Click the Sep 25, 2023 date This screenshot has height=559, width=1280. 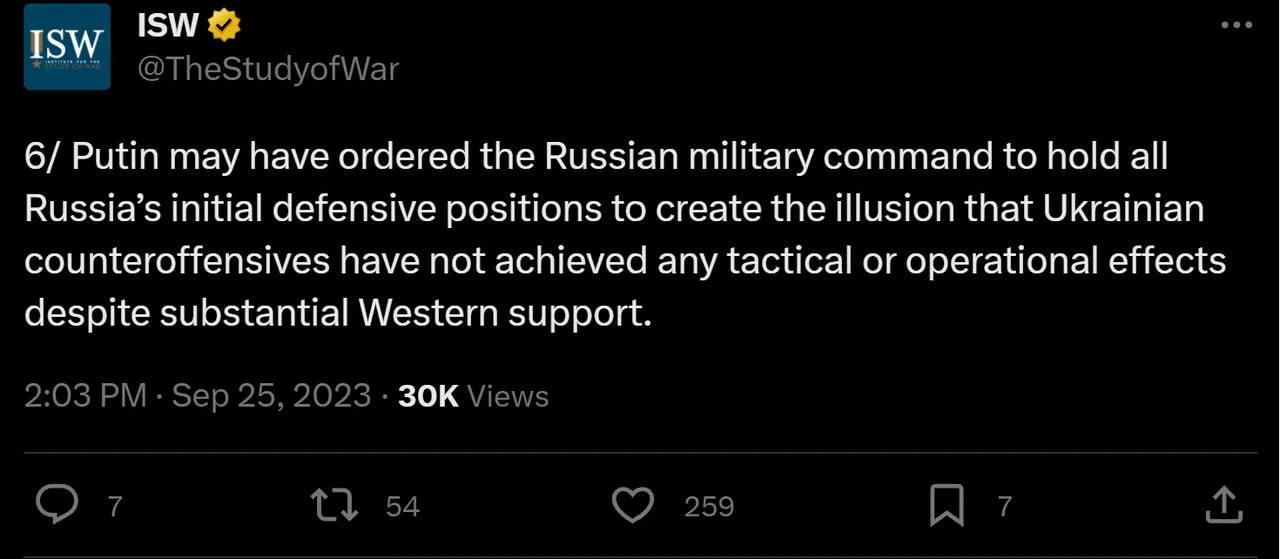[271, 396]
